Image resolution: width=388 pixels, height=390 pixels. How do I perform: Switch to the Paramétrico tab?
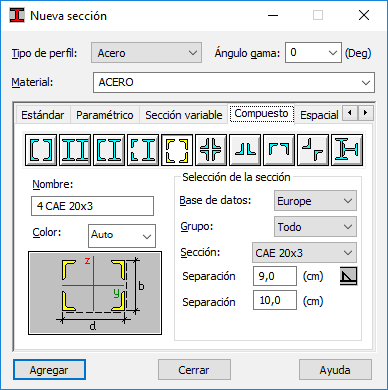105,115
